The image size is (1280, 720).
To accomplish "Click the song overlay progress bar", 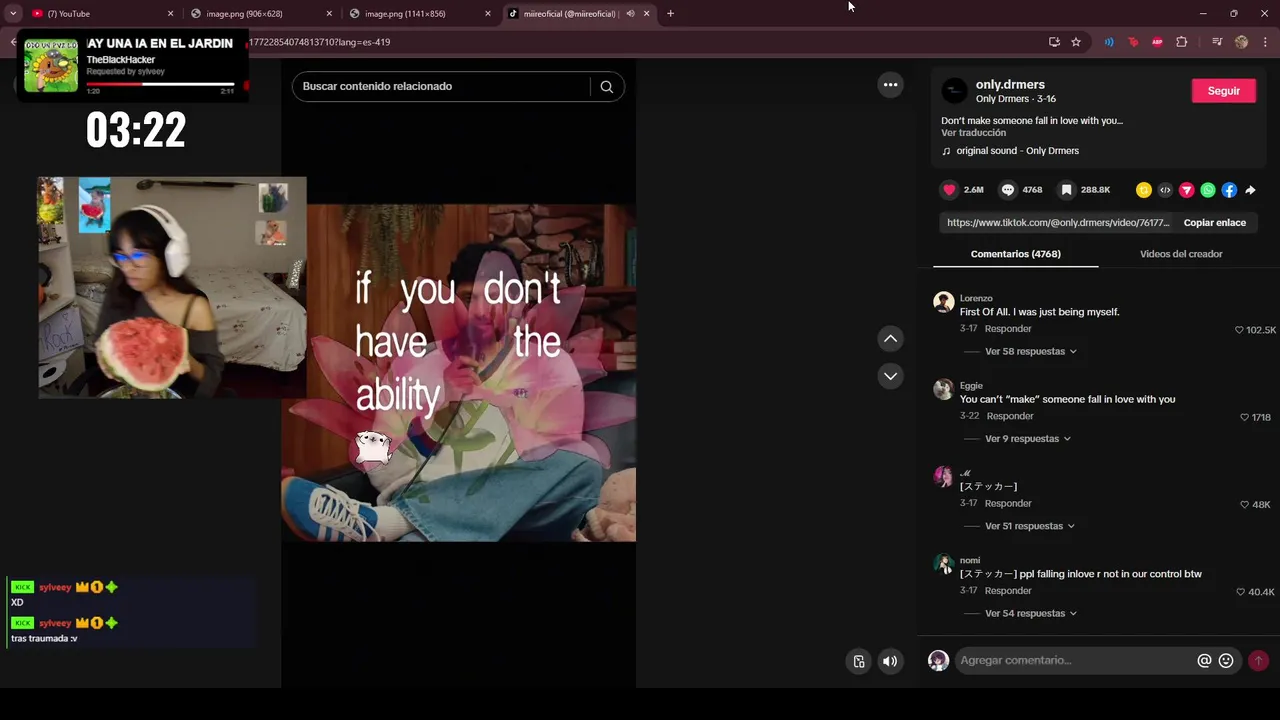I will 160,84.
